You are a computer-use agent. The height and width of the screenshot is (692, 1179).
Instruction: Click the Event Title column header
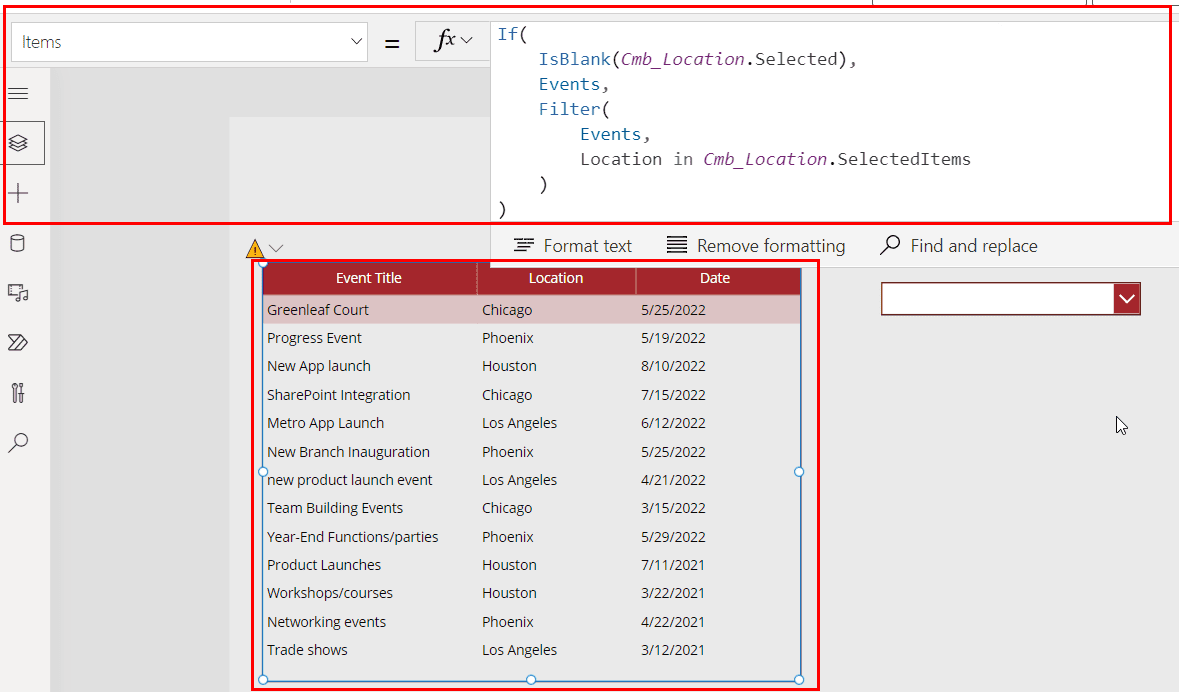pyautogui.click(x=370, y=278)
